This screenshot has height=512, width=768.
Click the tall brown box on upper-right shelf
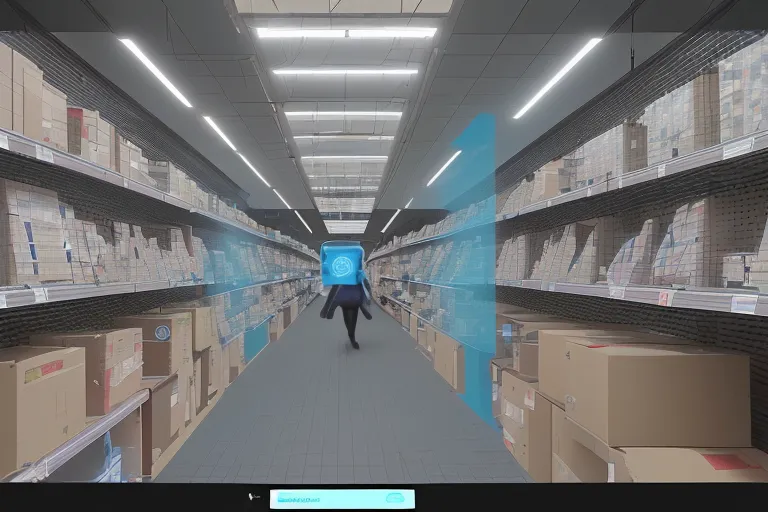point(706,110)
